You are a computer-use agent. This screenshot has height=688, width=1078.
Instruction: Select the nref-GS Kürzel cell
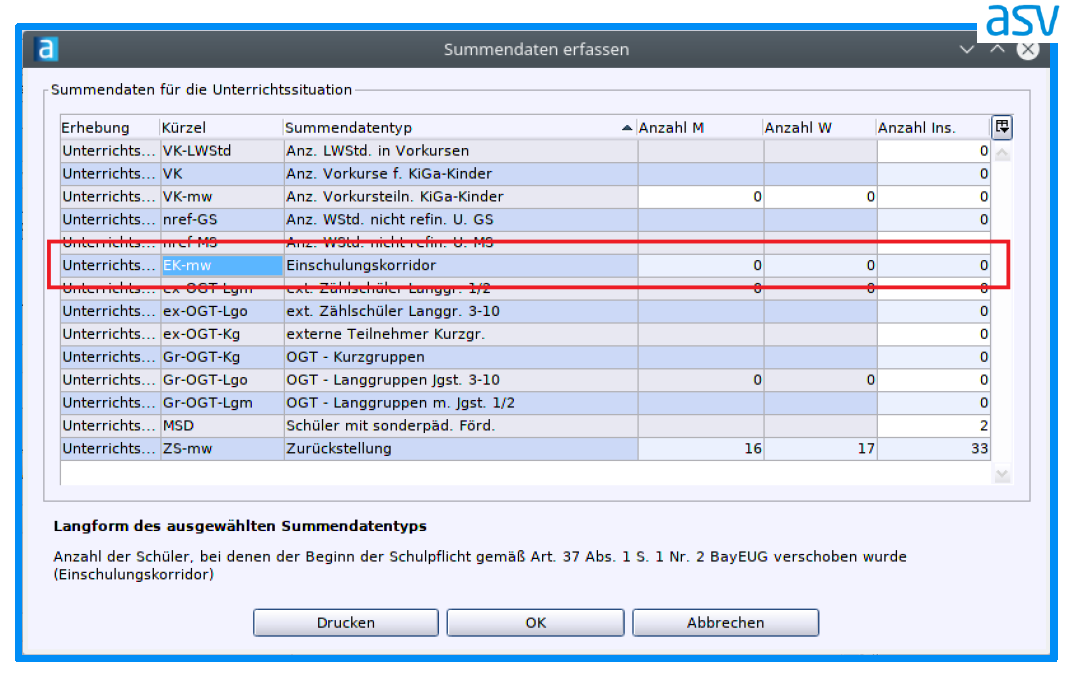coord(221,220)
